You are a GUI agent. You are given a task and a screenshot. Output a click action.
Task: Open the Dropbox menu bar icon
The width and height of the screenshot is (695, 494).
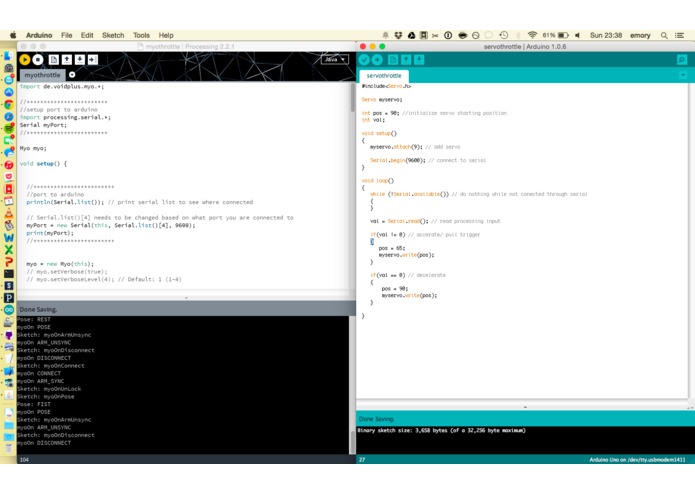tap(398, 35)
